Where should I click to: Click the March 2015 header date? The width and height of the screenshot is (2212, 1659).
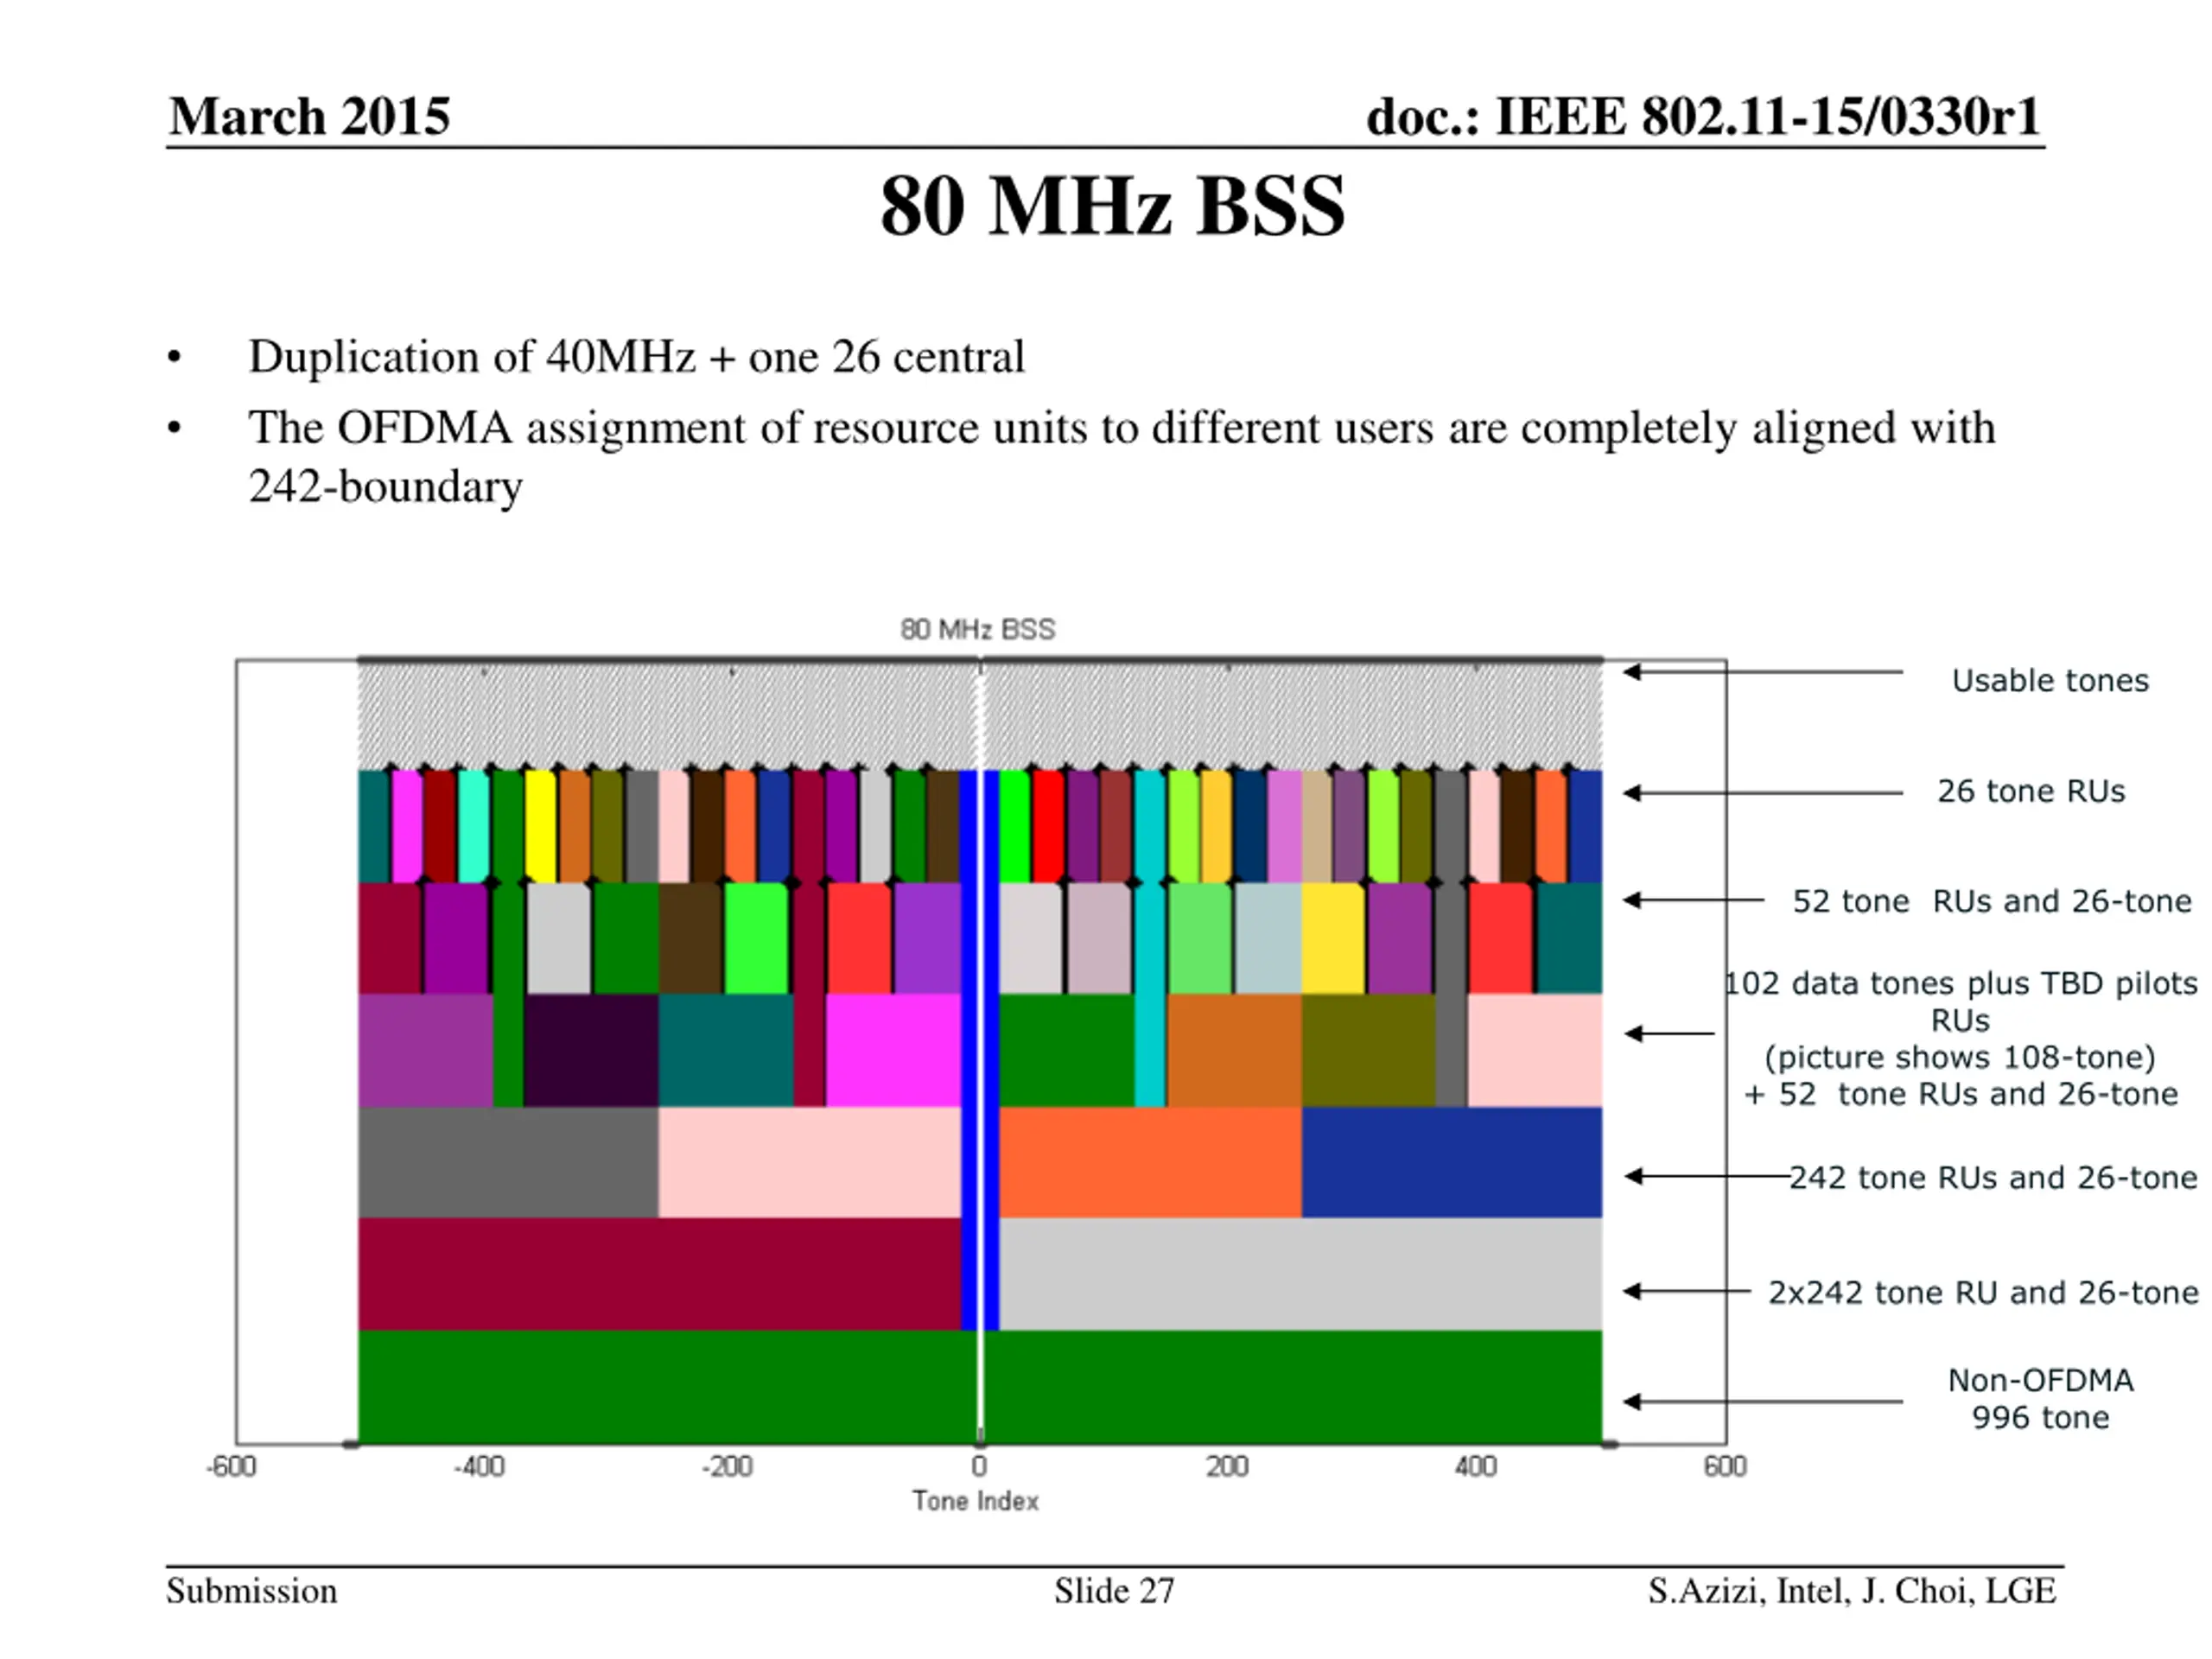click(x=309, y=116)
